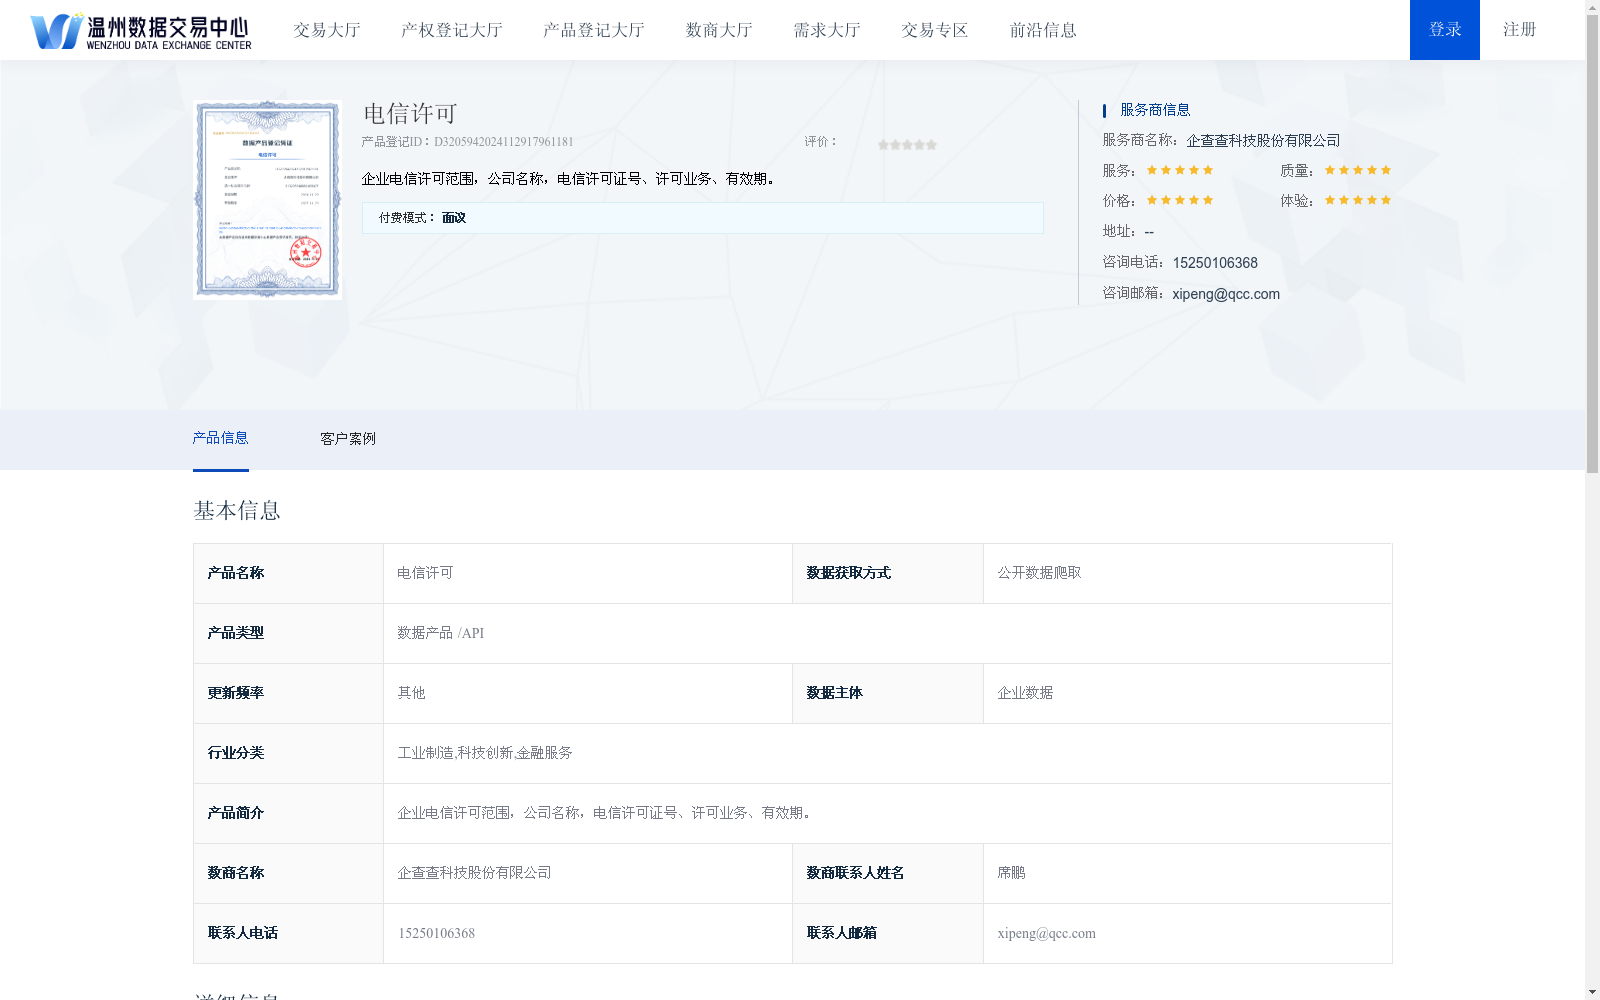Click the 咨询邮箱 xipeng@qcc.com

1226,294
